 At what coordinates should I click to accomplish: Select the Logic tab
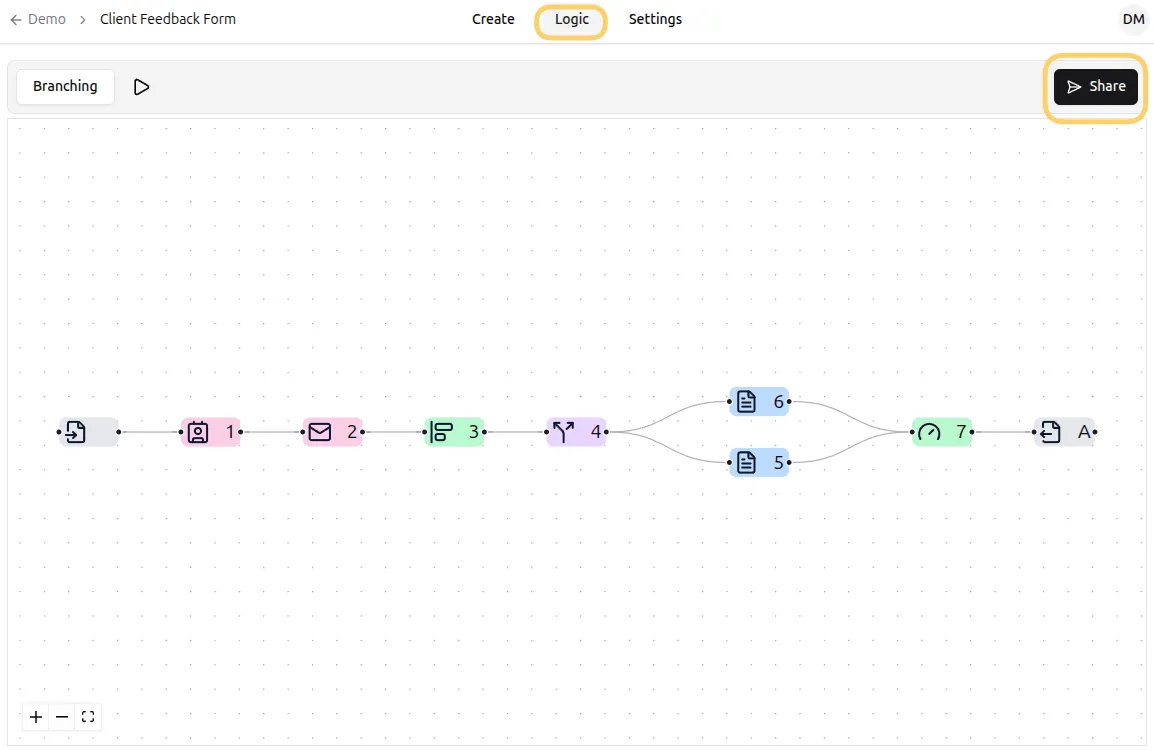click(571, 19)
